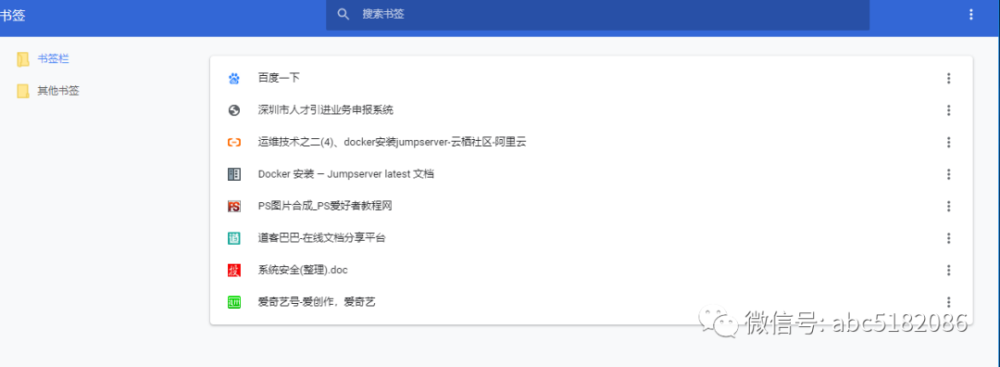Click the 阿里云 orange favicon
This screenshot has width=1000, height=367.
click(234, 142)
